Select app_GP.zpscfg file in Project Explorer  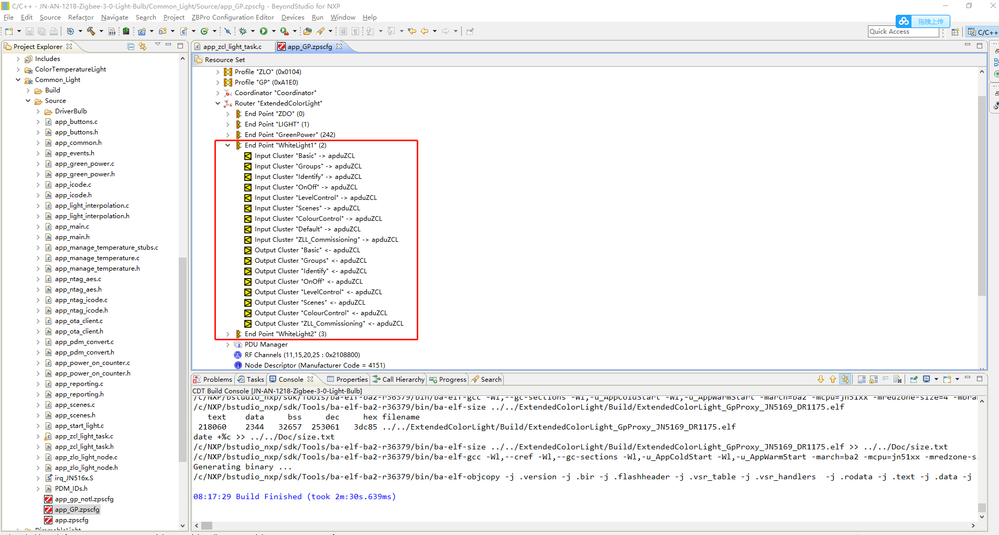(71, 510)
